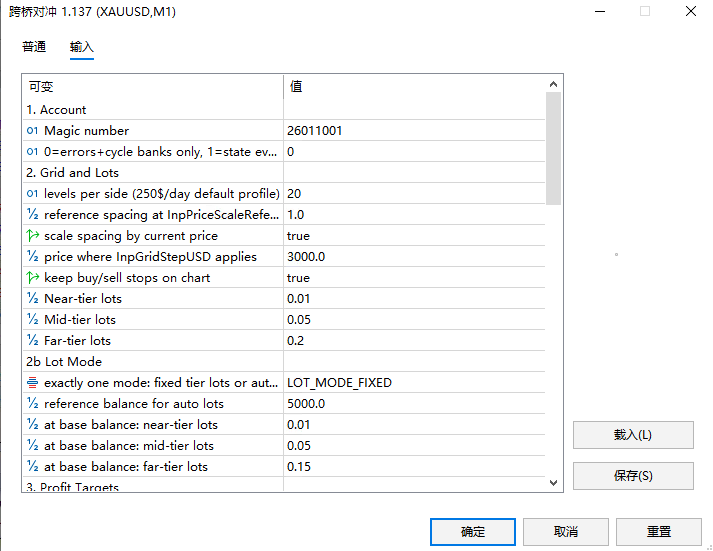Viewport: 713px width, 551px height.
Task: Select the 2. Grid and Lots section row
Action: click(284, 173)
